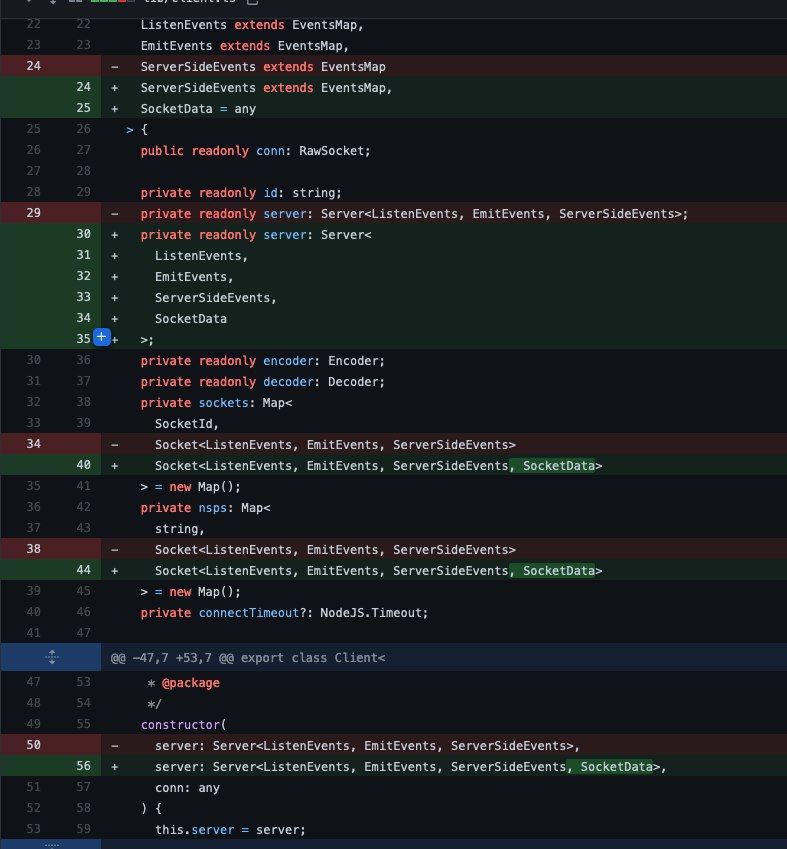
Task: Click new line number 56 in the gutter
Action: (x=83, y=766)
